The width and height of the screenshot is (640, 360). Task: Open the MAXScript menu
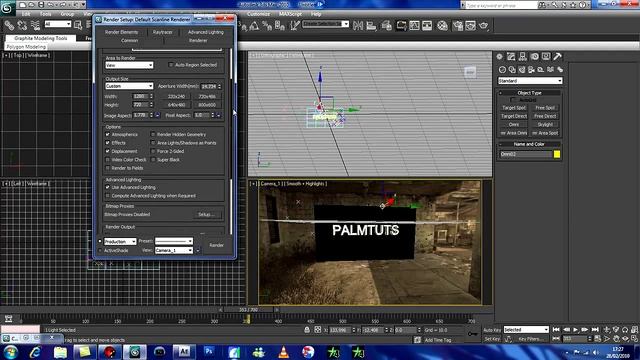pos(290,14)
